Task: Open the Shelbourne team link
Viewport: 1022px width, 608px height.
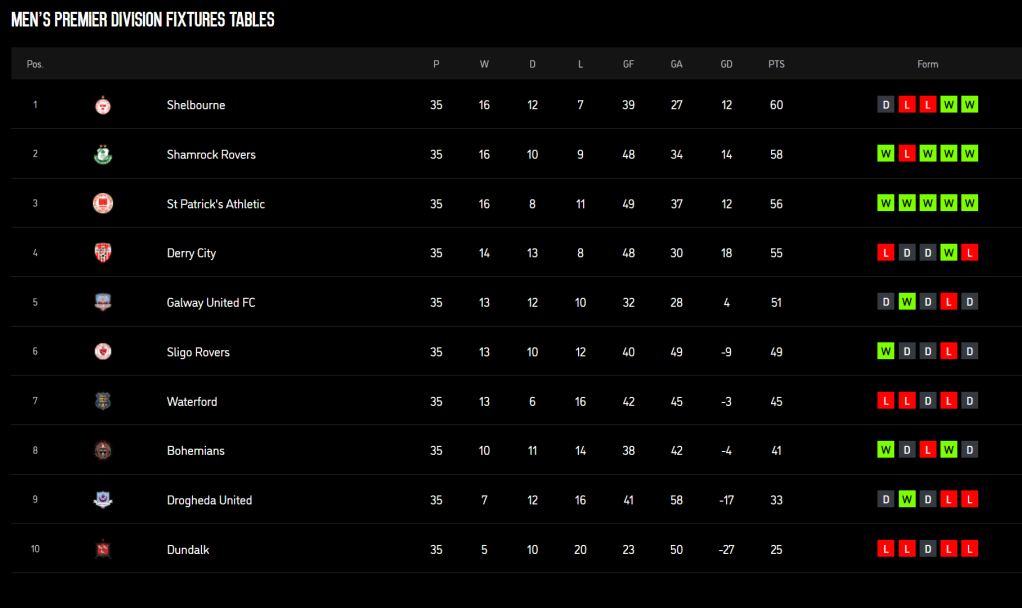Action: point(196,105)
